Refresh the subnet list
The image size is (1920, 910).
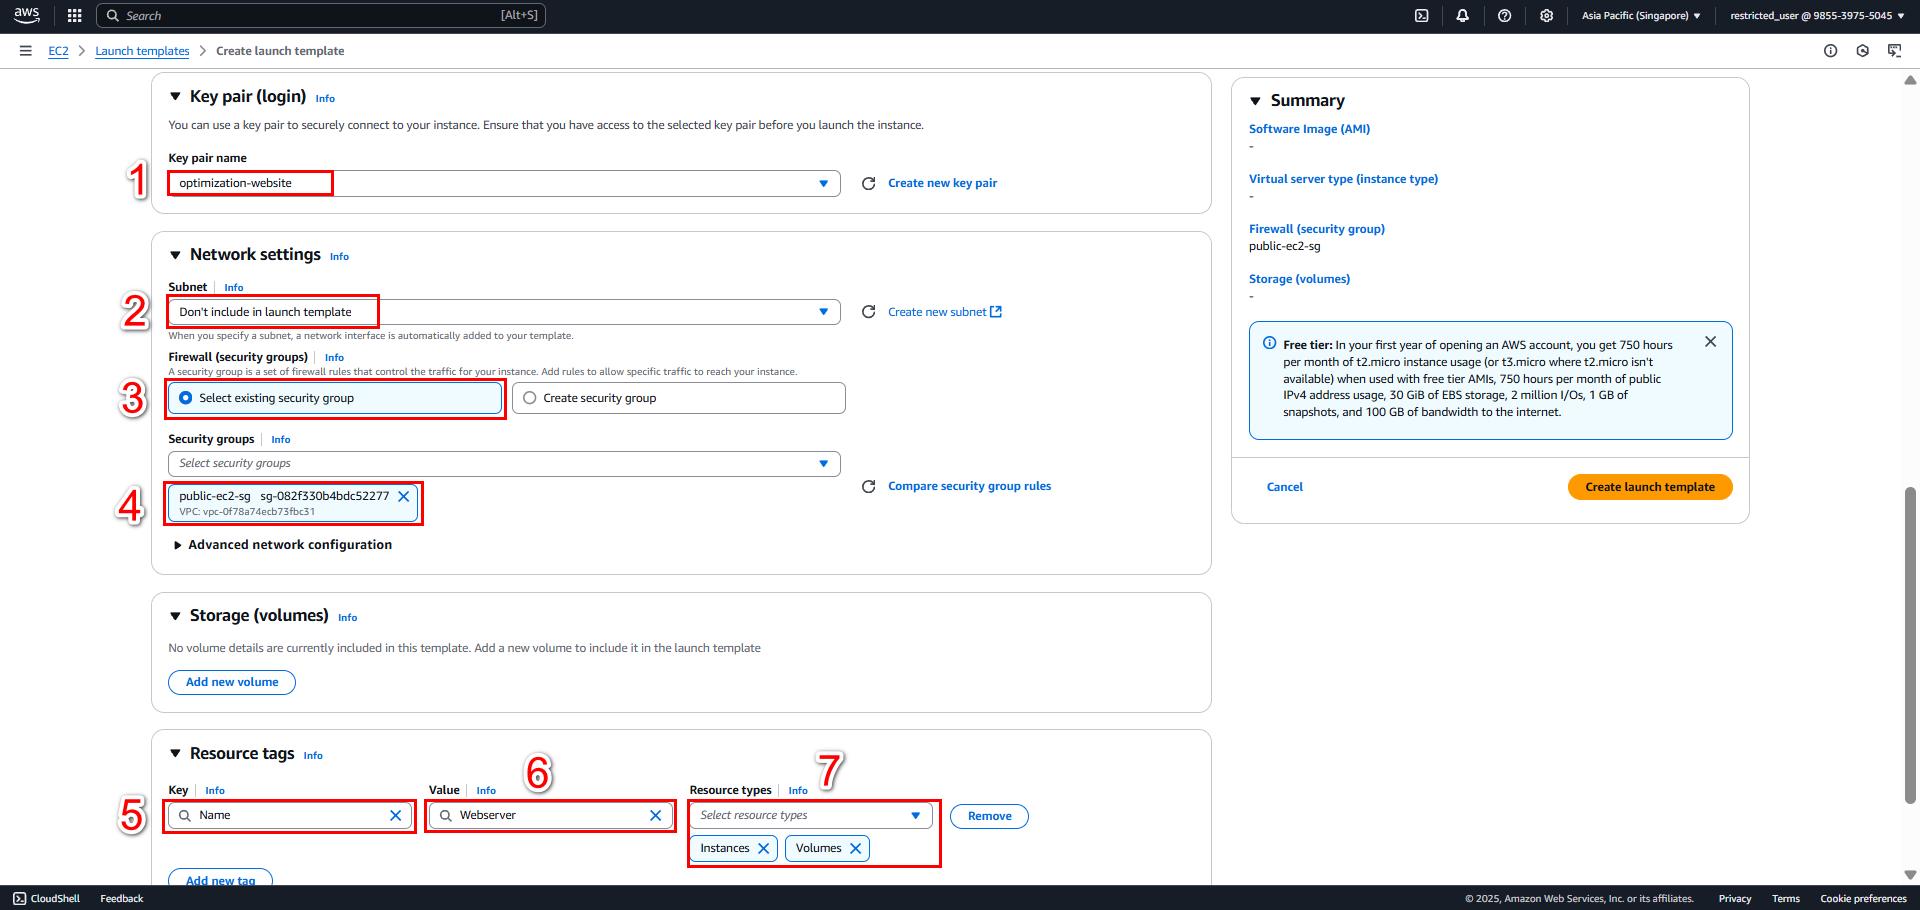tap(868, 312)
